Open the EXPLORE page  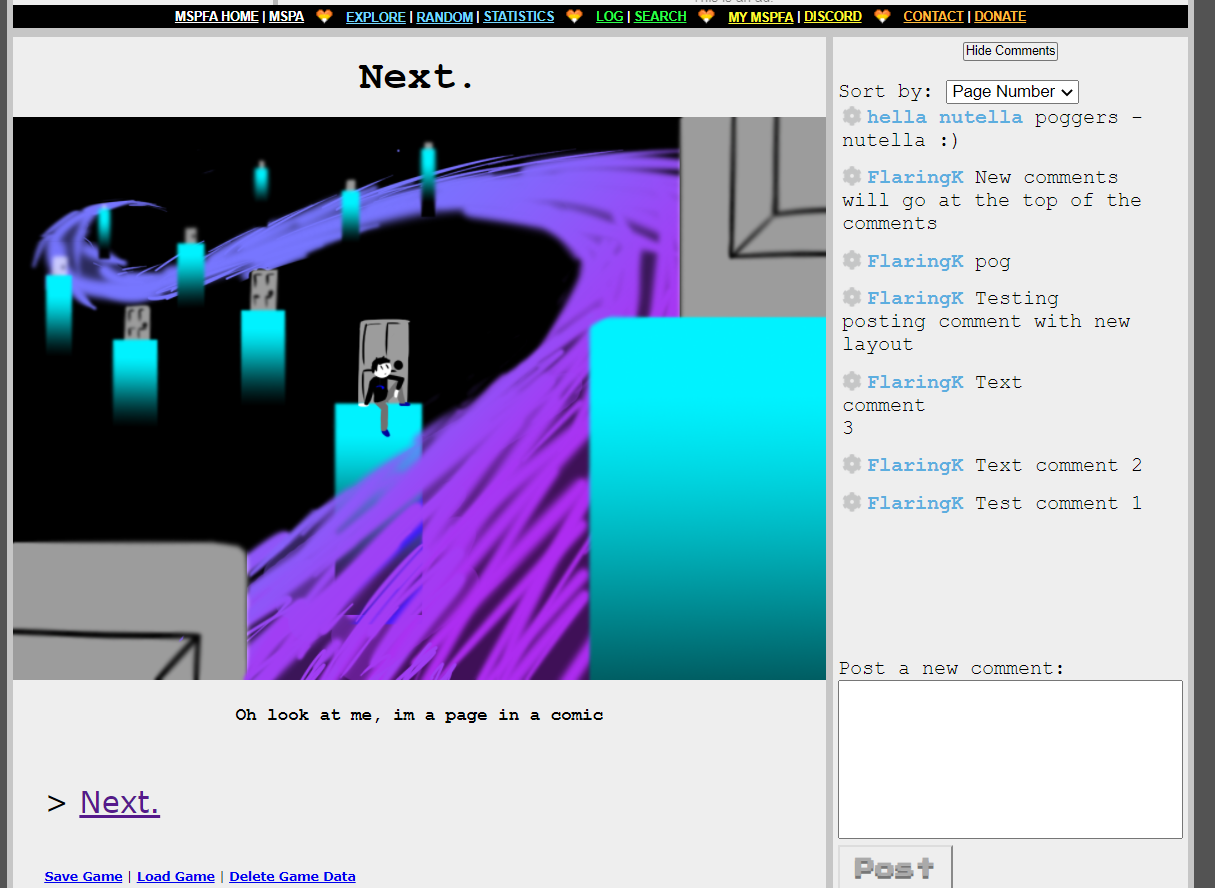[376, 17]
